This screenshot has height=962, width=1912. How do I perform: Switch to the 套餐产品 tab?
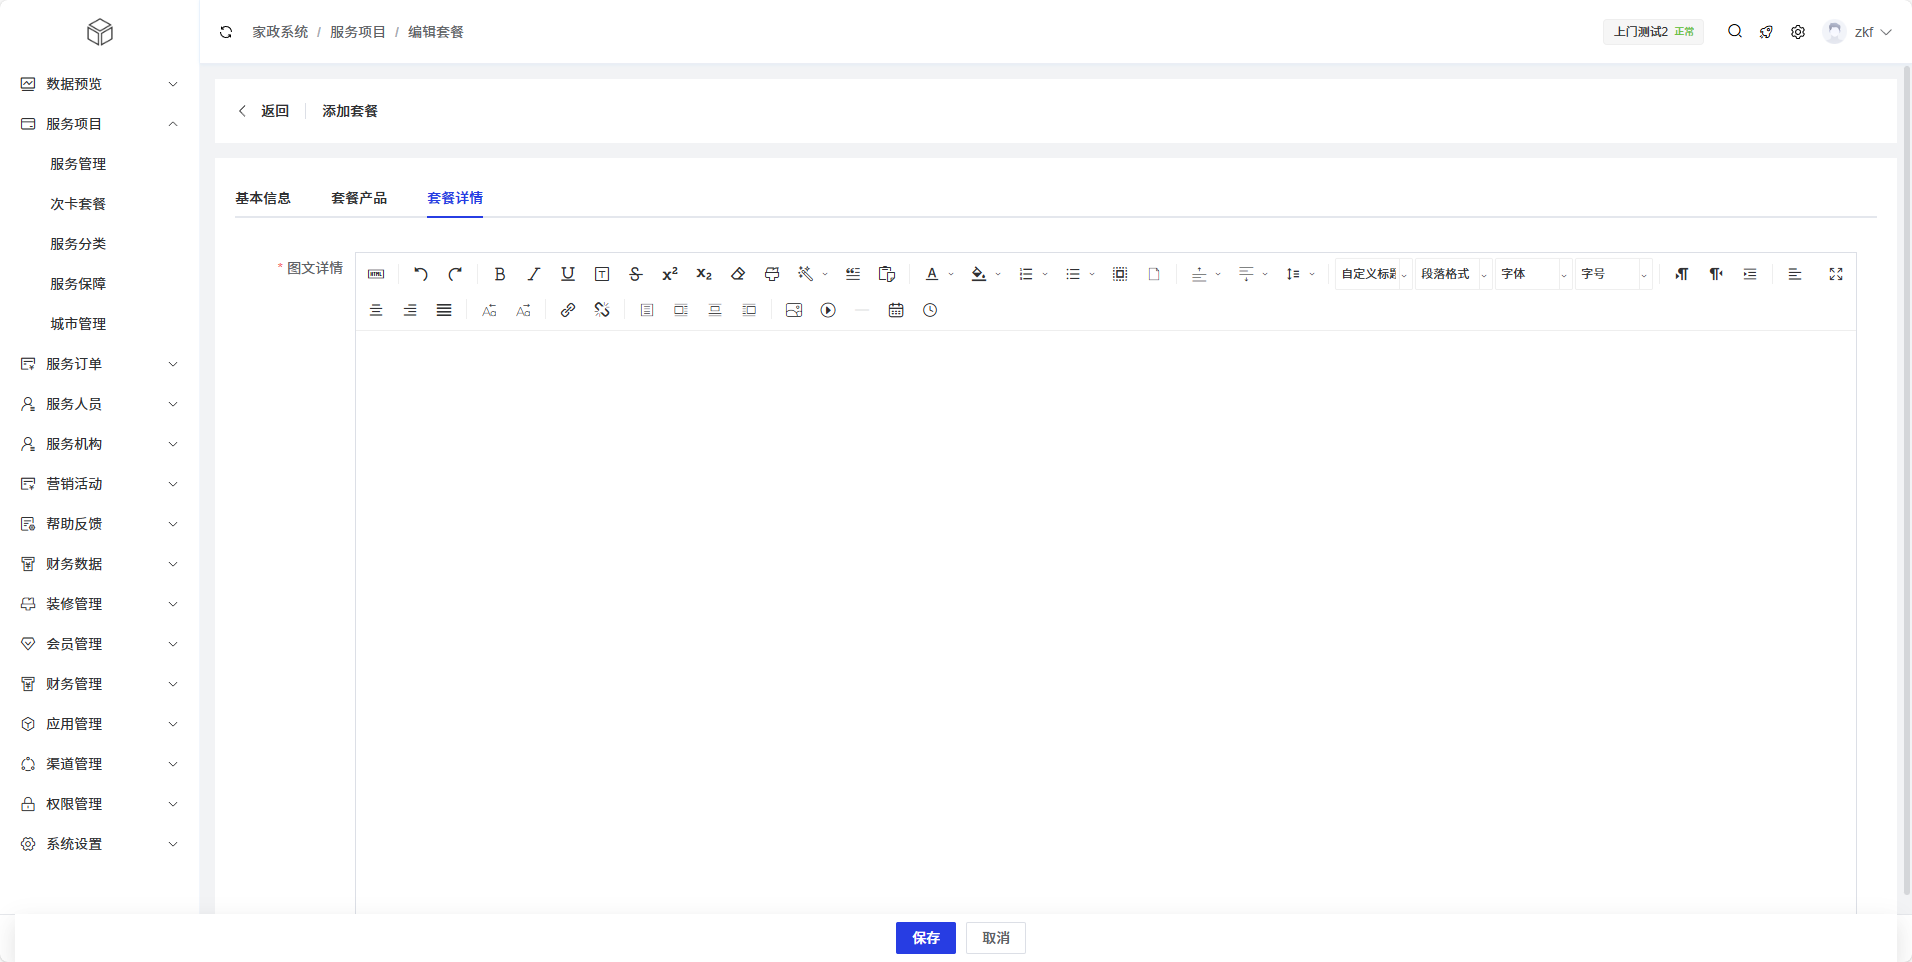(x=359, y=198)
